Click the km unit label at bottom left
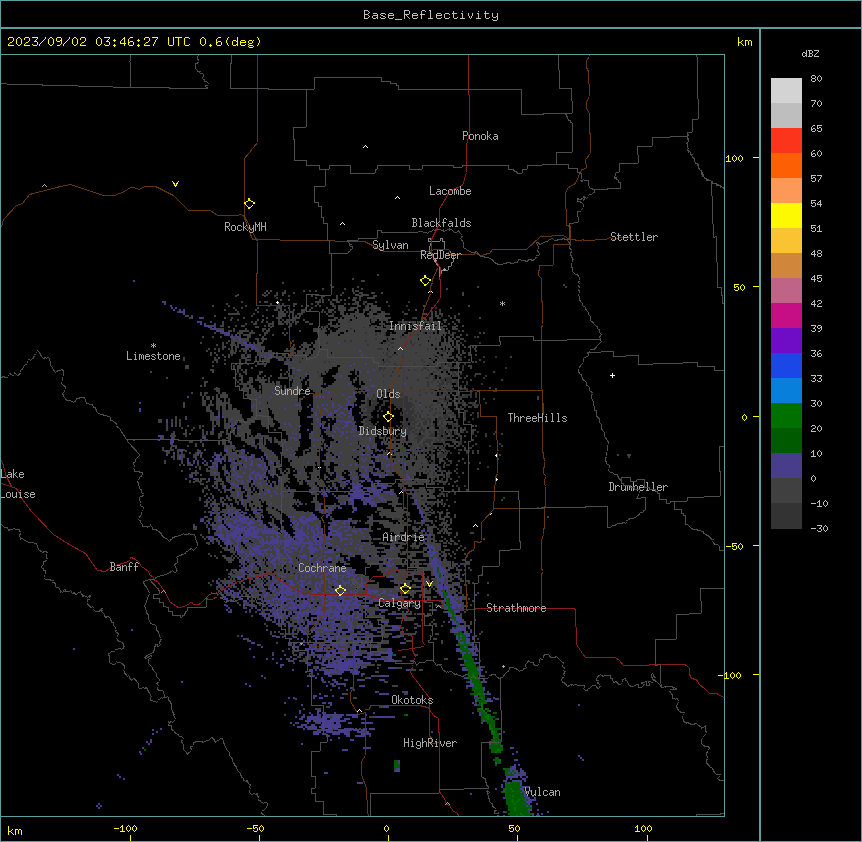862x842 pixels. coord(15,831)
